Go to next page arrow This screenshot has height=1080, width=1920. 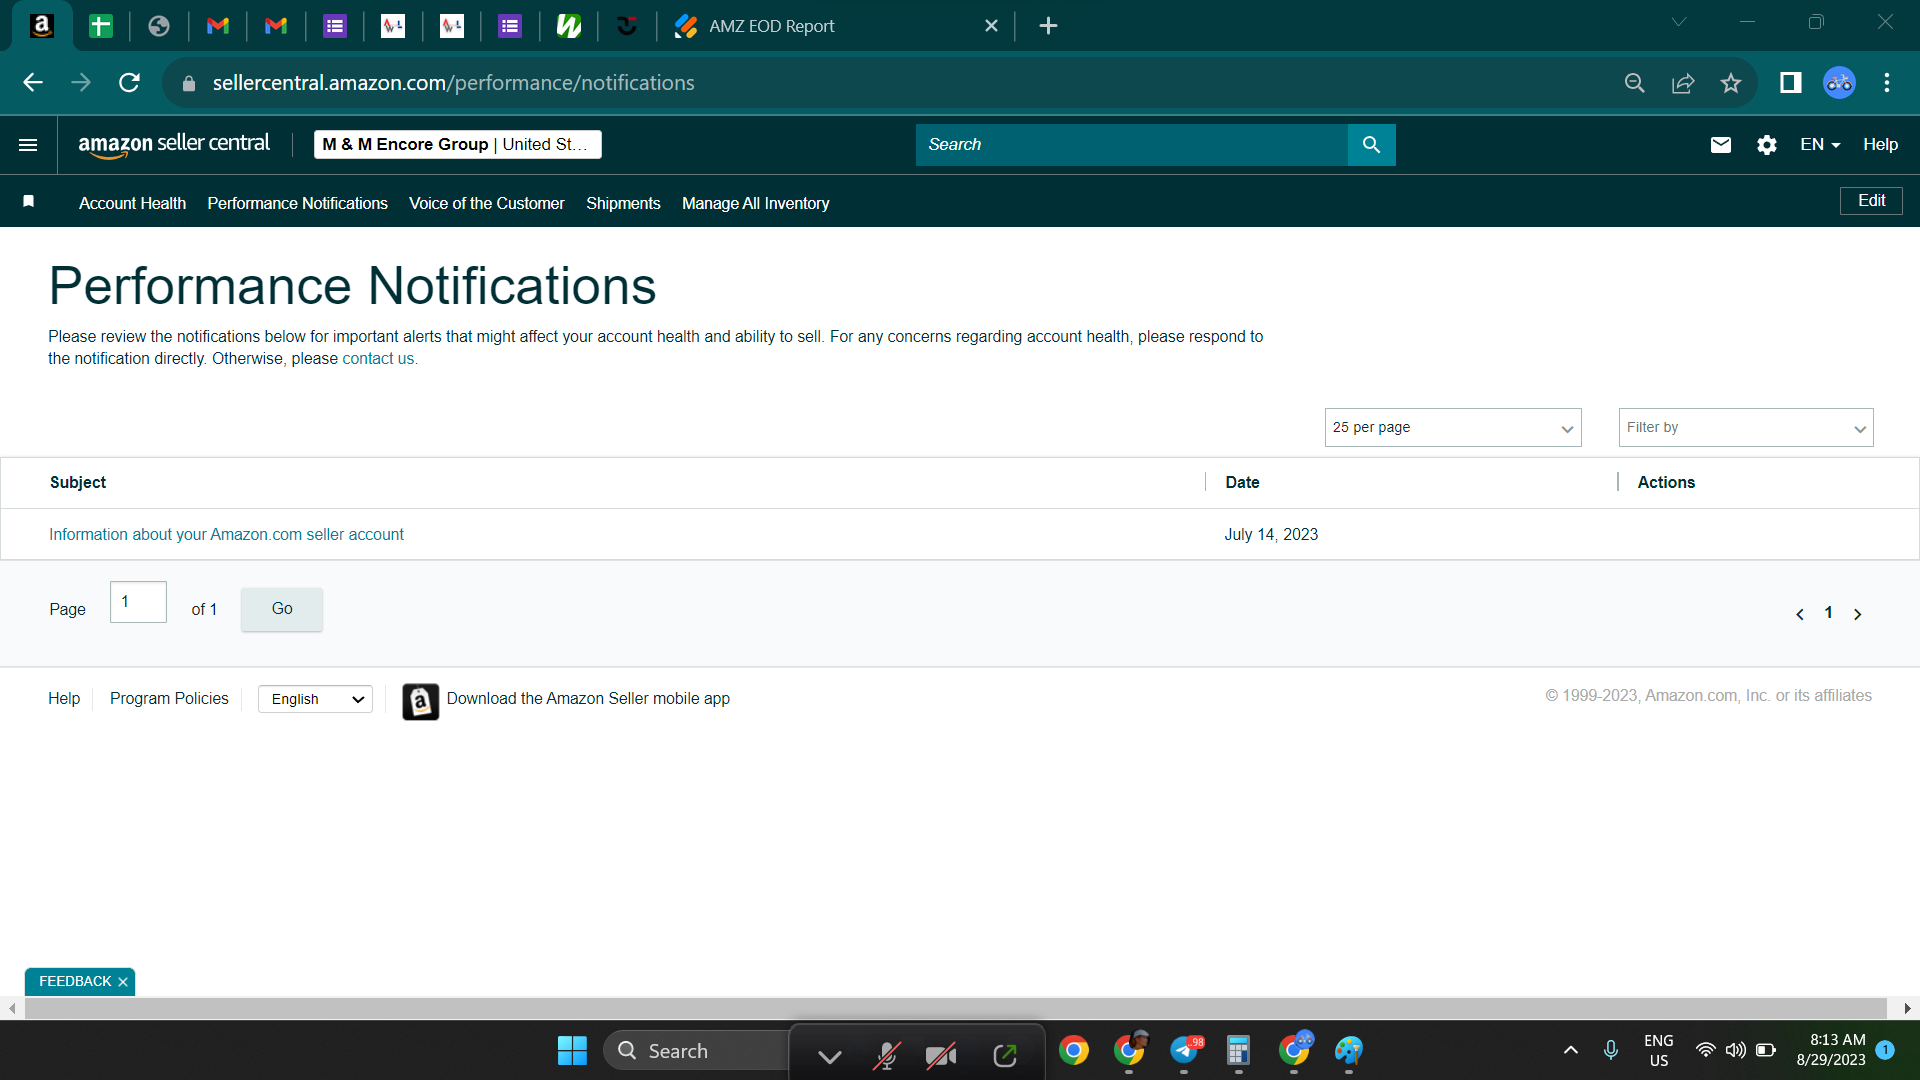(x=1857, y=614)
